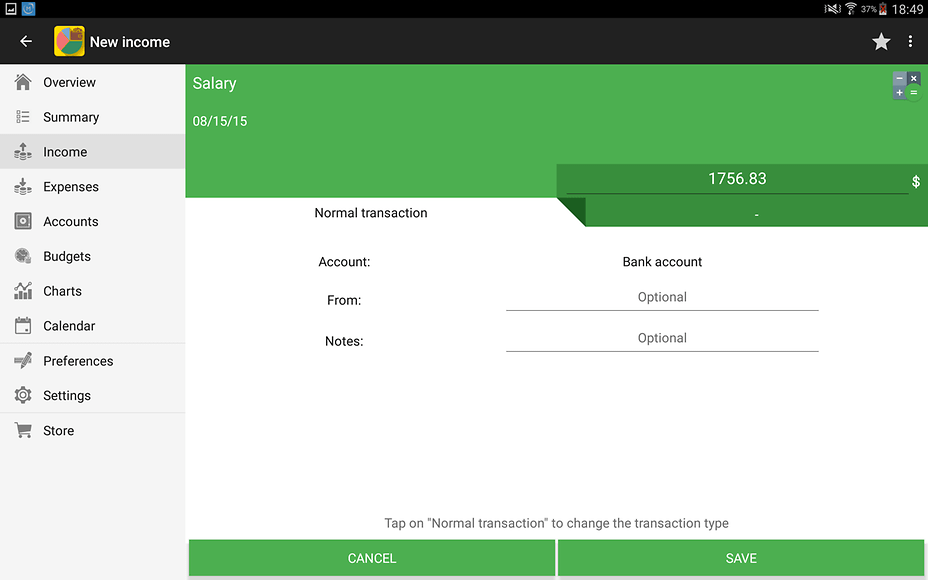Click the From optional field

tap(662, 298)
